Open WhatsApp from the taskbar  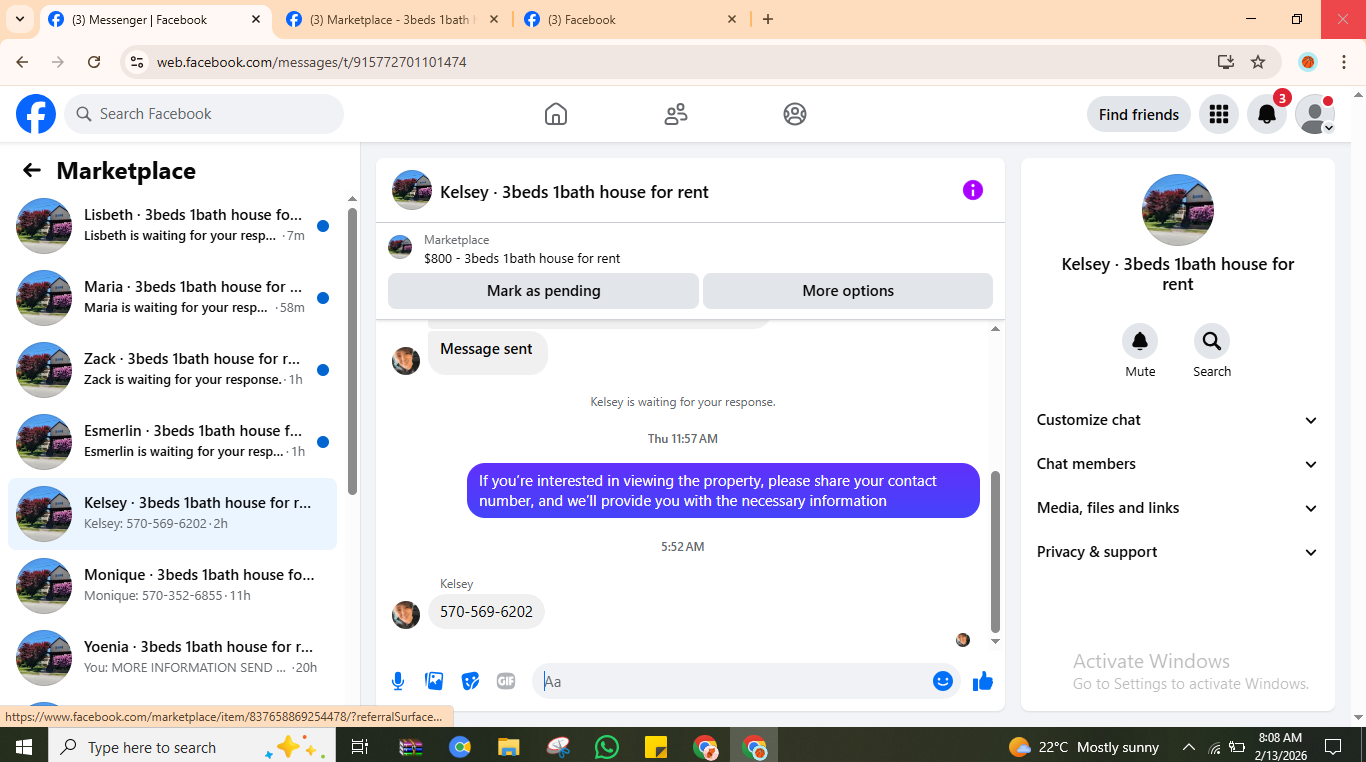(607, 747)
